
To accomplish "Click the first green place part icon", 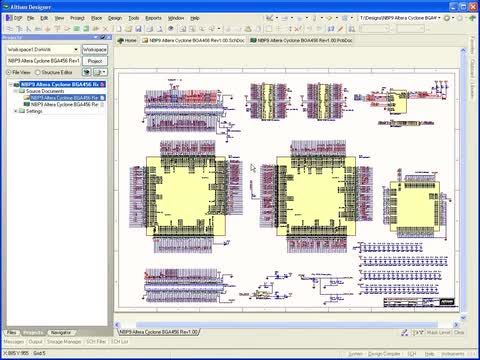I will click(76, 29).
